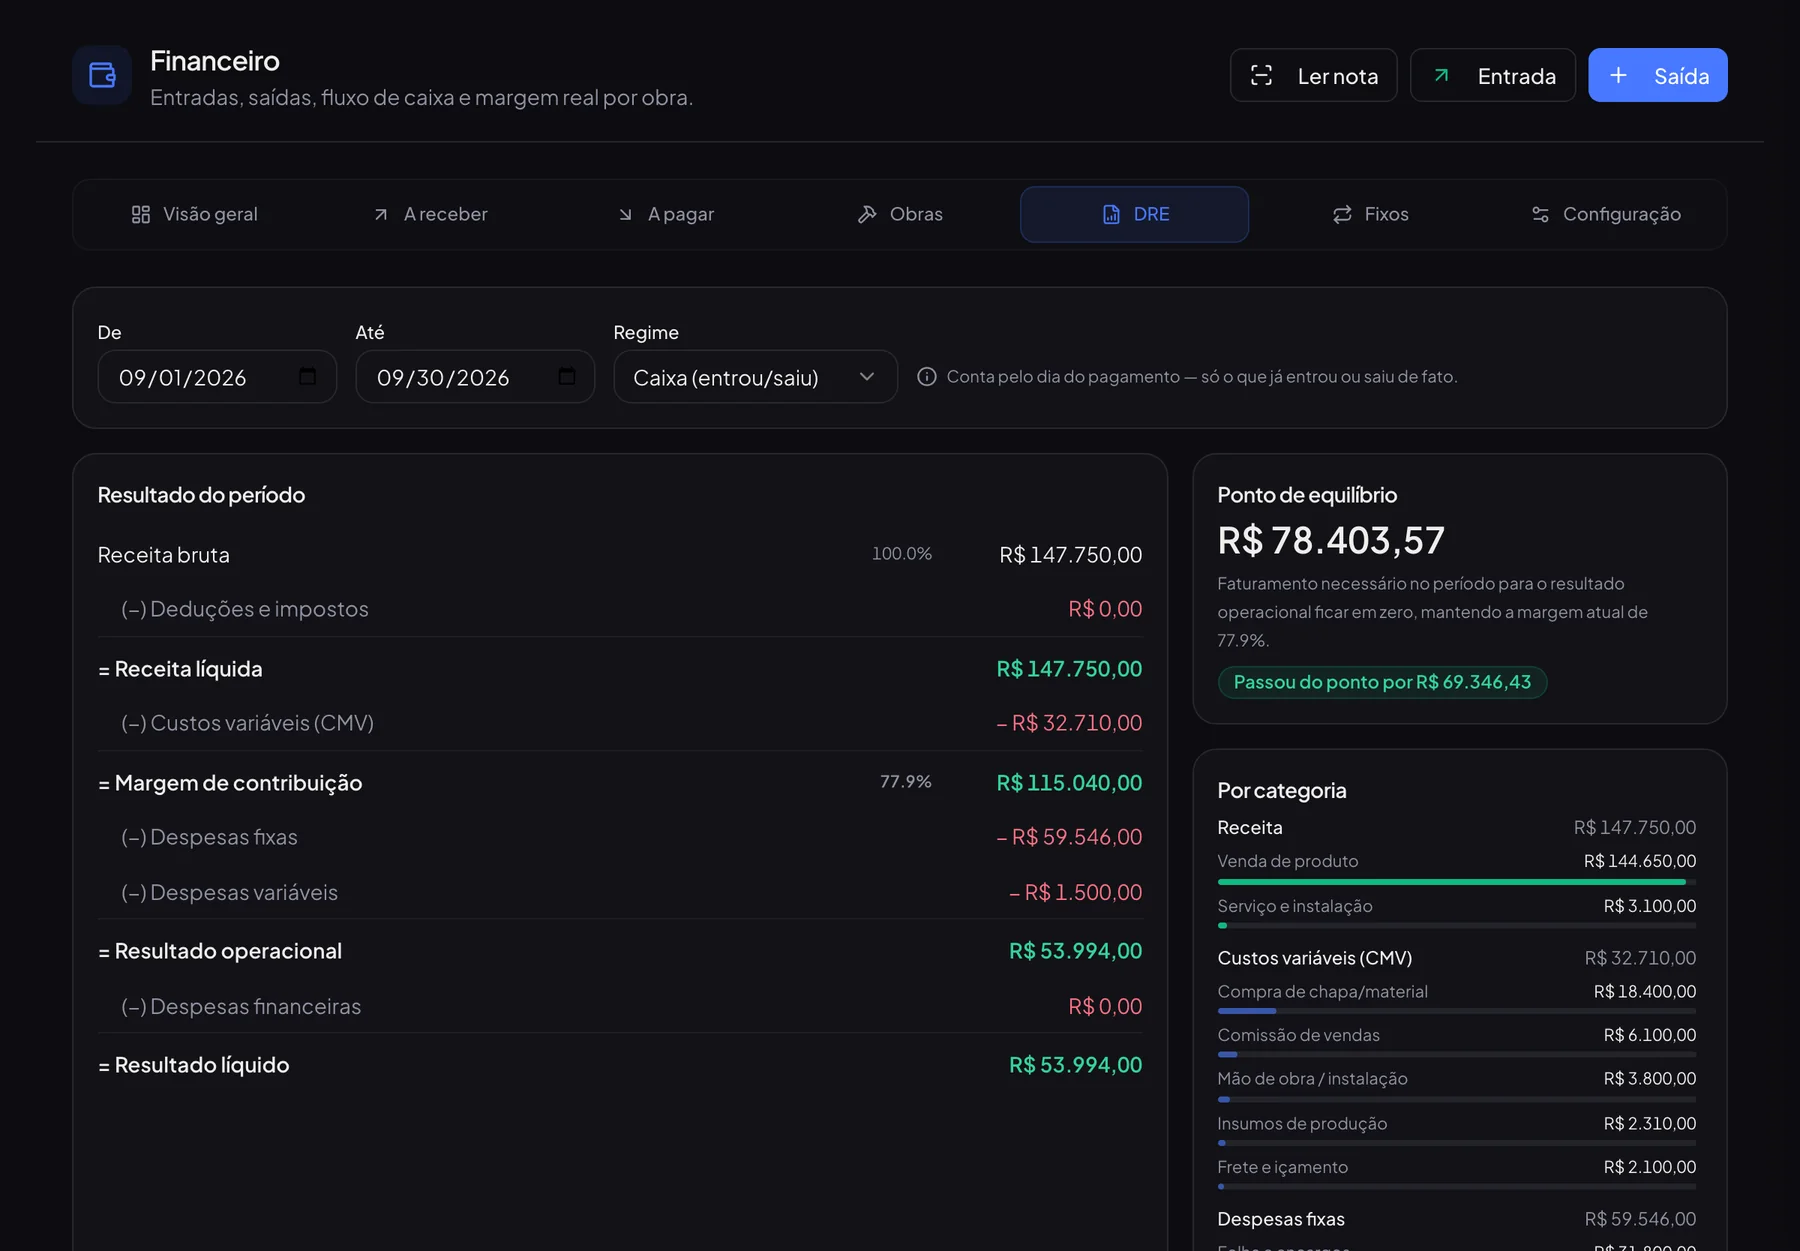Click the sliders icon beside Configuração
This screenshot has height=1251, width=1800.
point(1540,214)
